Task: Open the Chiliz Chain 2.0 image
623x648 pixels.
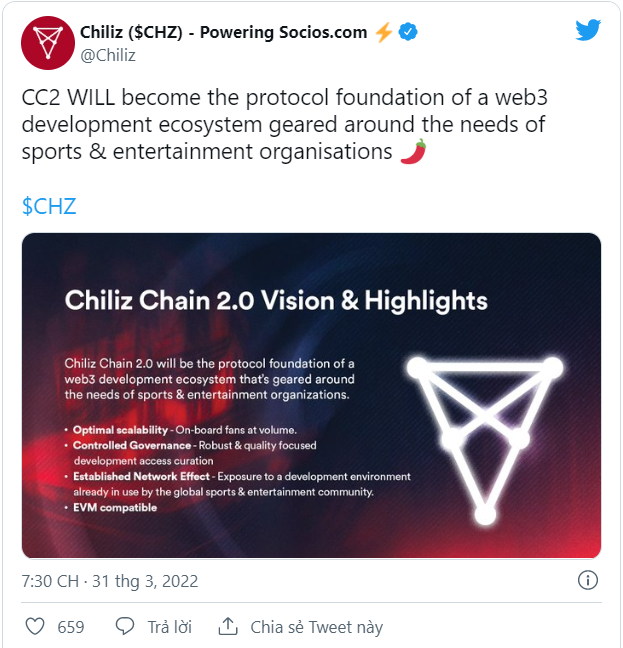Action: [x=311, y=395]
